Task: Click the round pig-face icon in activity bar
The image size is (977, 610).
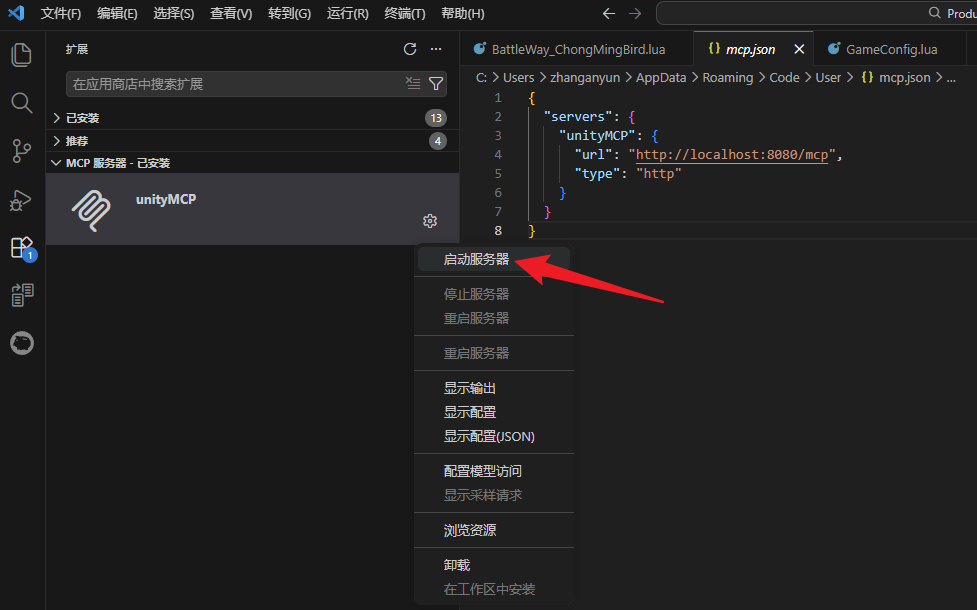Action: (22, 343)
